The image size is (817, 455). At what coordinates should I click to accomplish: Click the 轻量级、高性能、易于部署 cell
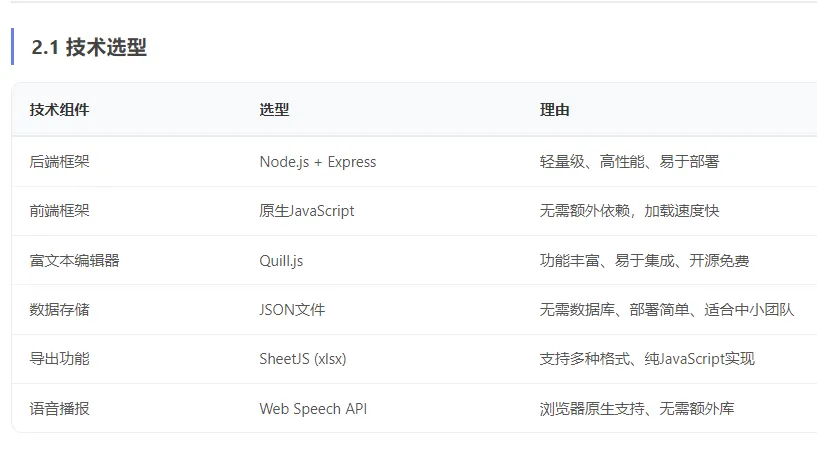(x=629, y=162)
